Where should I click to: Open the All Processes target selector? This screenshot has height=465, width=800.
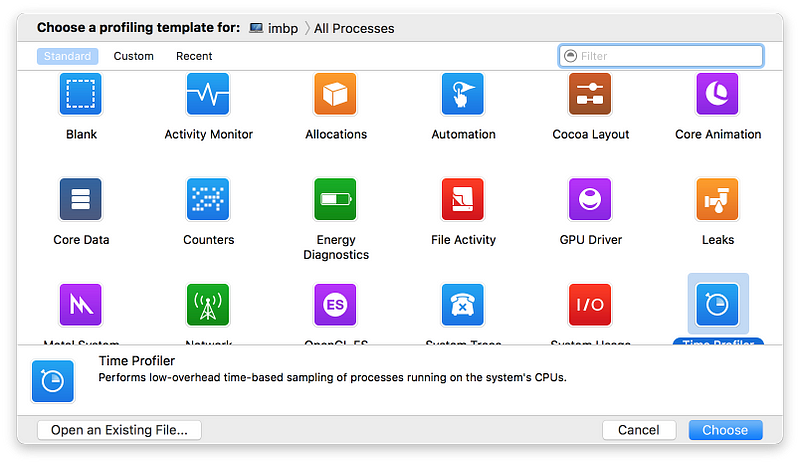pyautogui.click(x=354, y=28)
